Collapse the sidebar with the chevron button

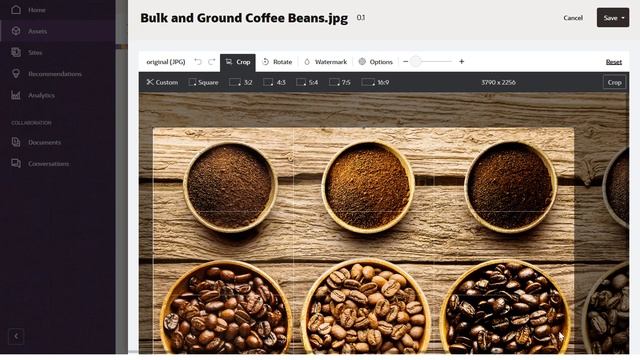pos(16,336)
